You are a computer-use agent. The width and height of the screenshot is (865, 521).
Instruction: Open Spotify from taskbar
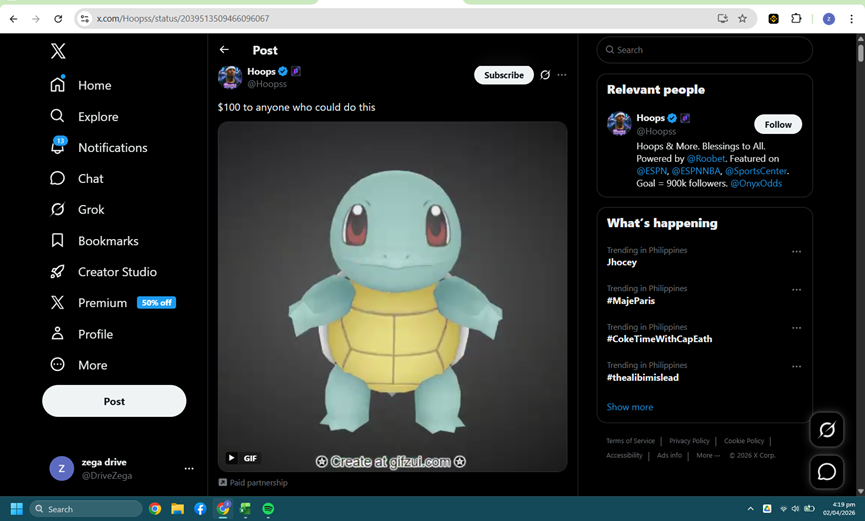click(x=268, y=508)
